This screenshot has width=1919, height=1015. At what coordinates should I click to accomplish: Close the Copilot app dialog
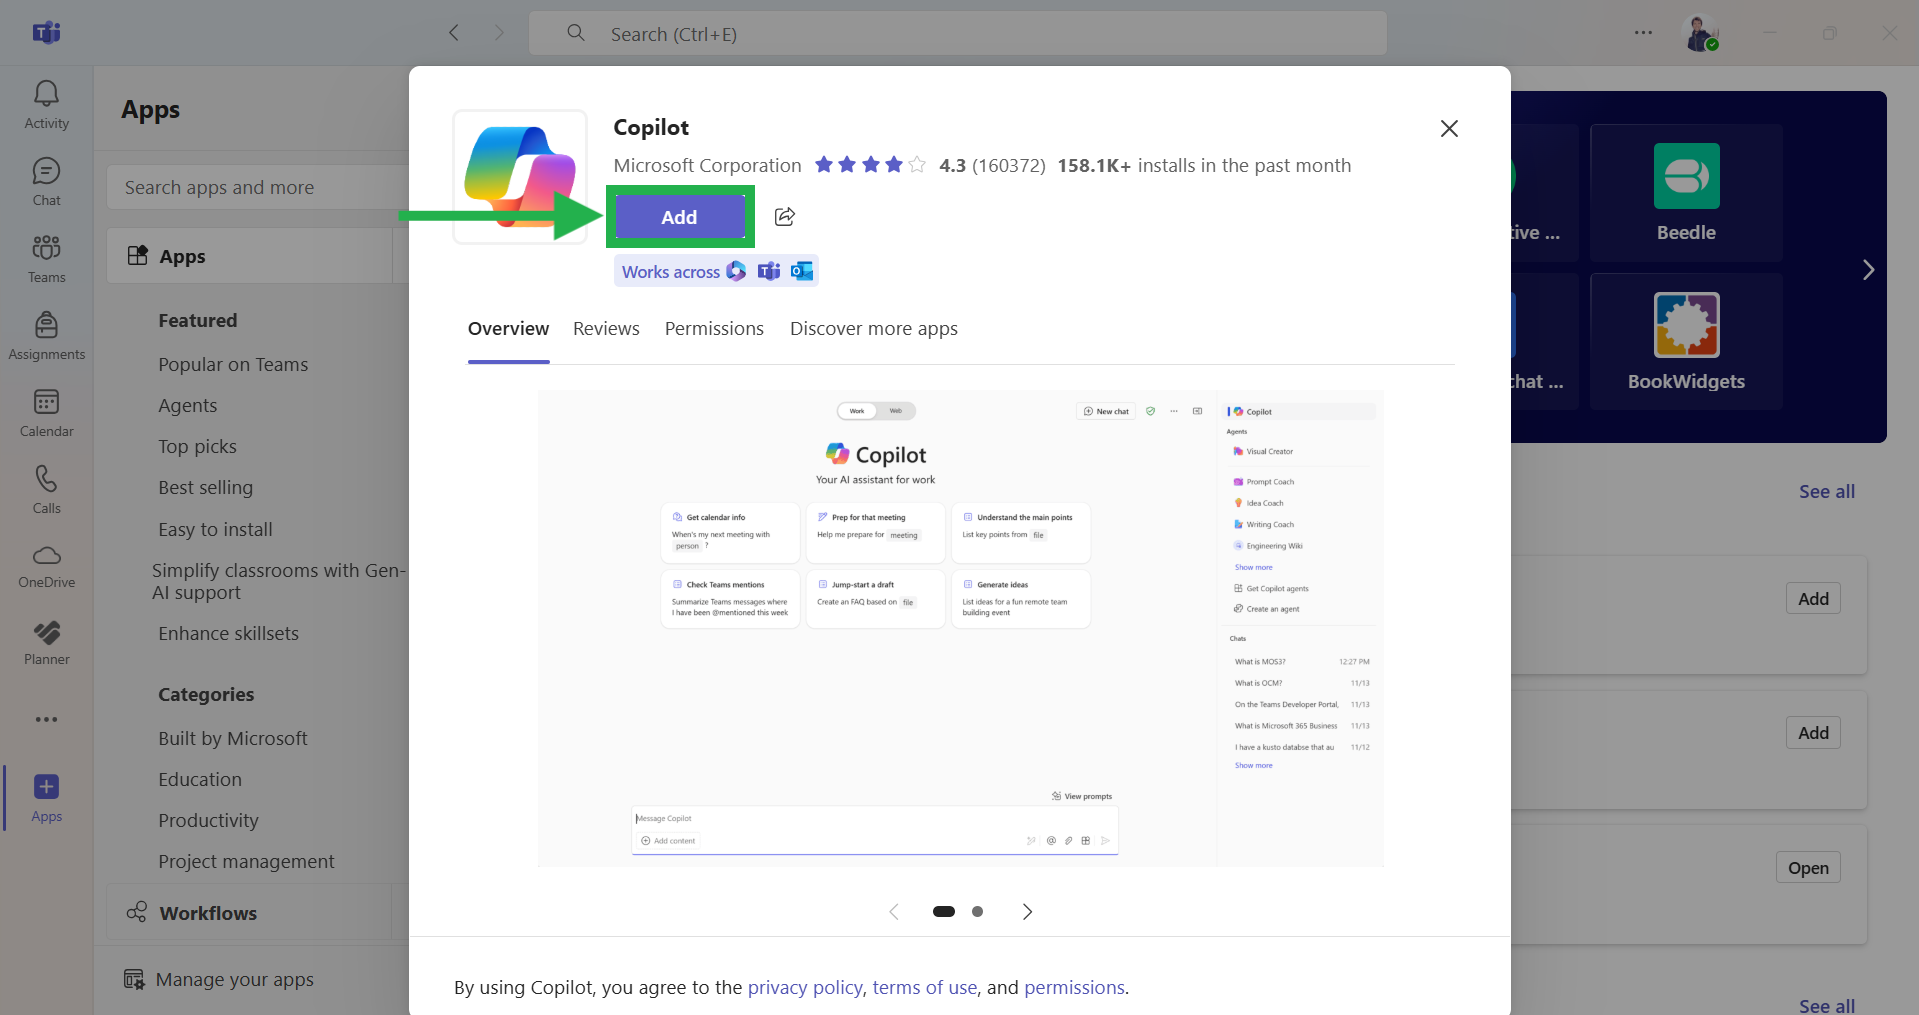(x=1449, y=128)
